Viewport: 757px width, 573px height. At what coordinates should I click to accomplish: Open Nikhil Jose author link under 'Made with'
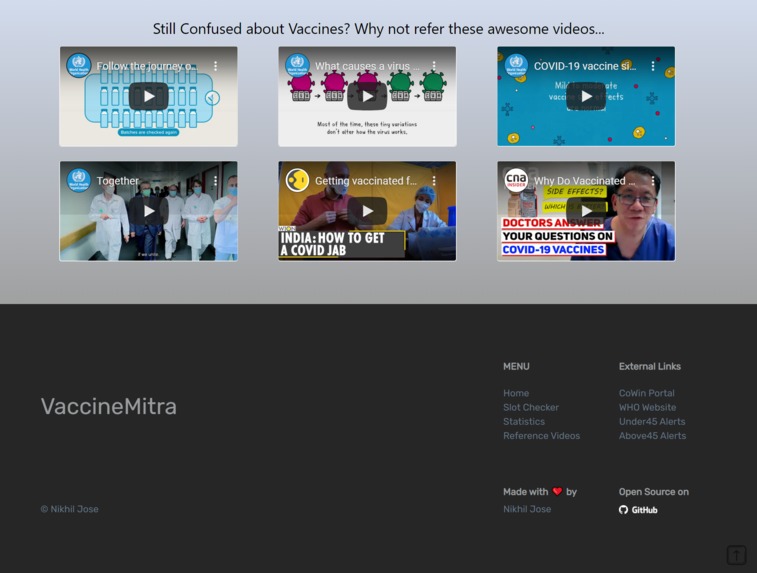(527, 509)
